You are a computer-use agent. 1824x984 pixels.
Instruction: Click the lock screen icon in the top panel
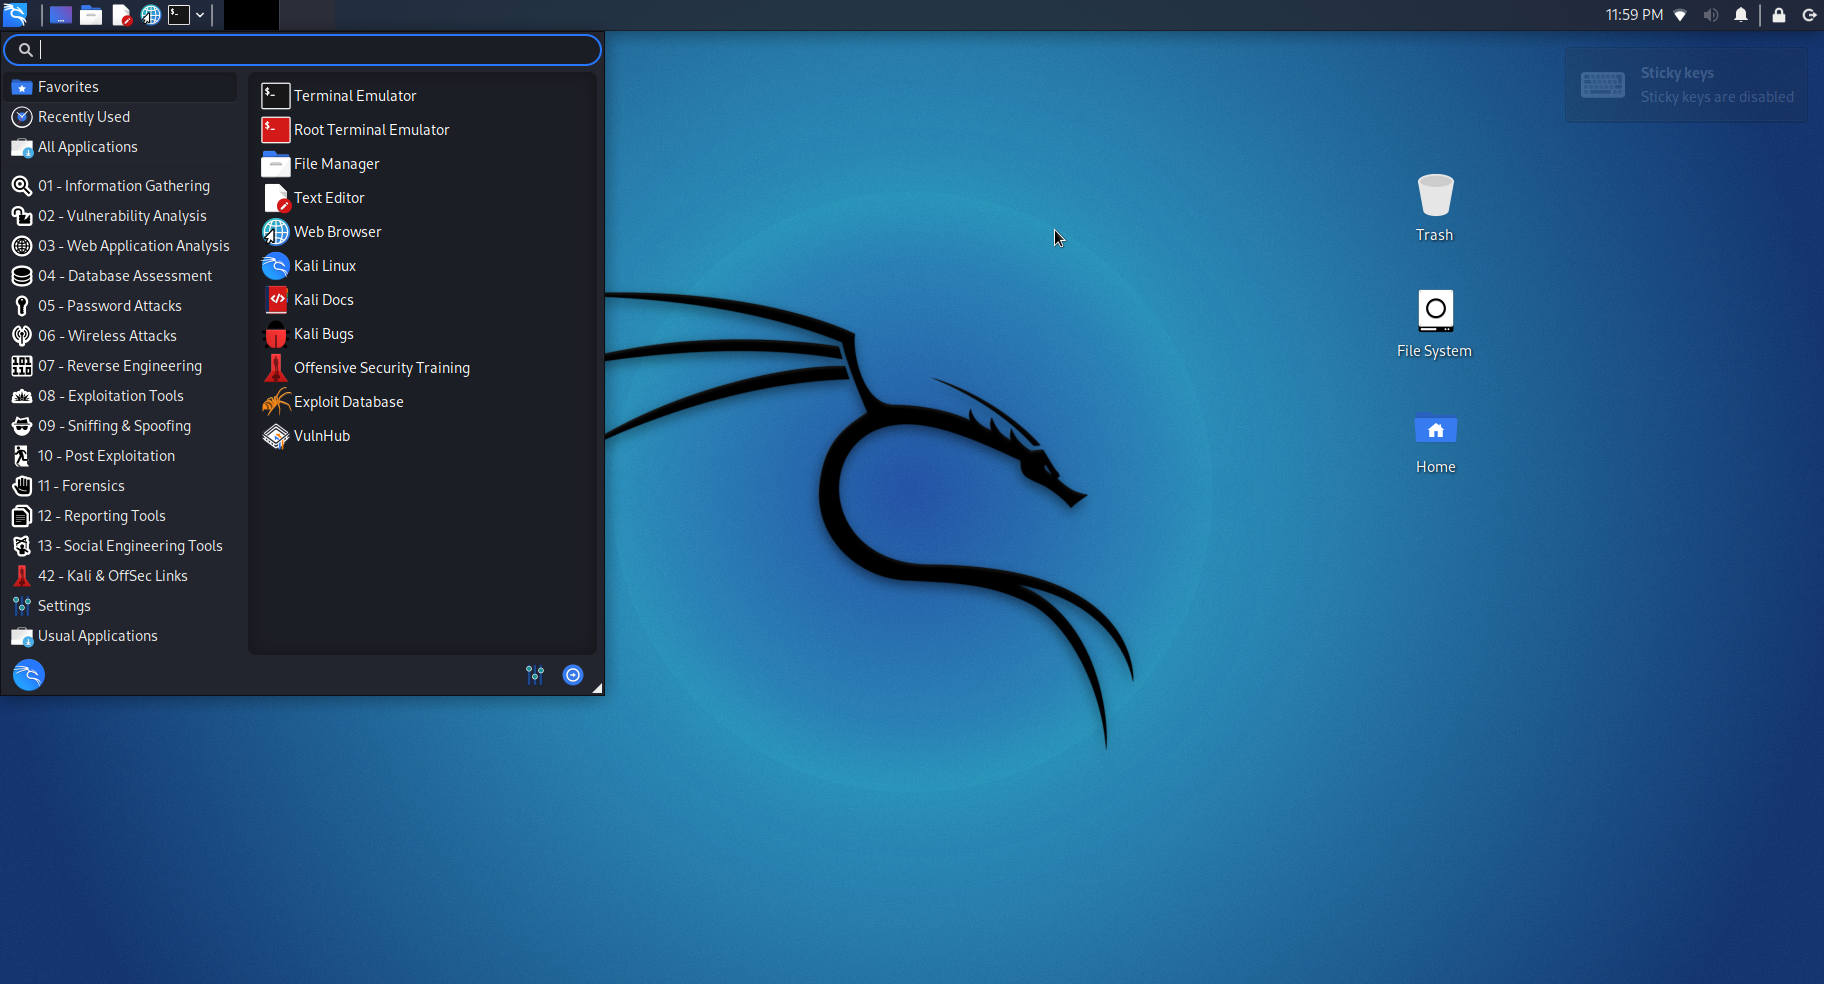click(x=1779, y=15)
